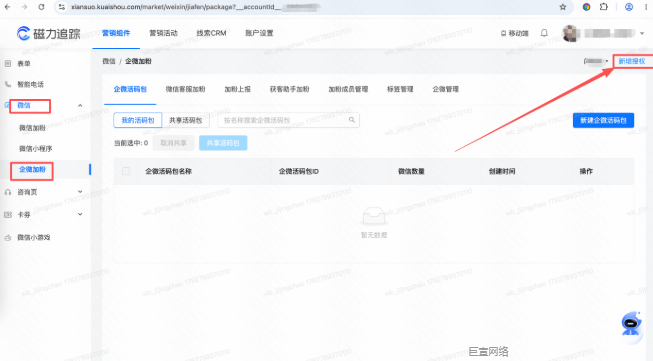This screenshot has width=653, height=361.
Task: Open 表单 in sidebar
Action: (24, 64)
